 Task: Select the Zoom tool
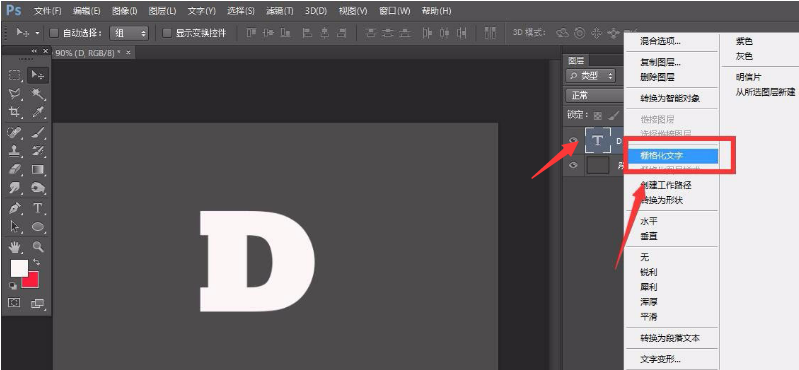pyautogui.click(x=38, y=247)
